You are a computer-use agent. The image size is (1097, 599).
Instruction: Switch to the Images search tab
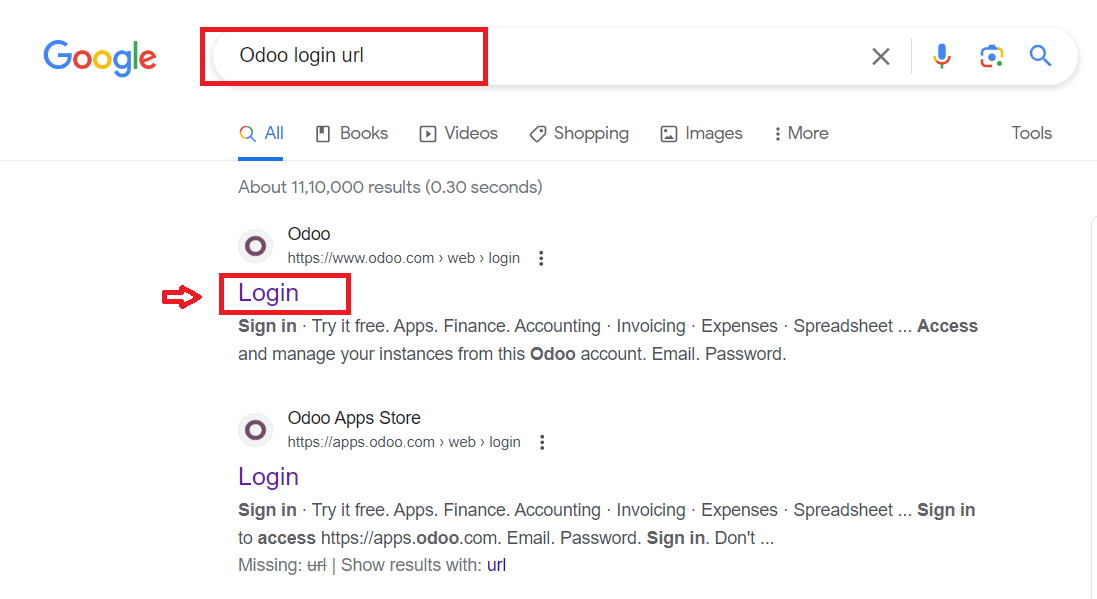coord(701,133)
